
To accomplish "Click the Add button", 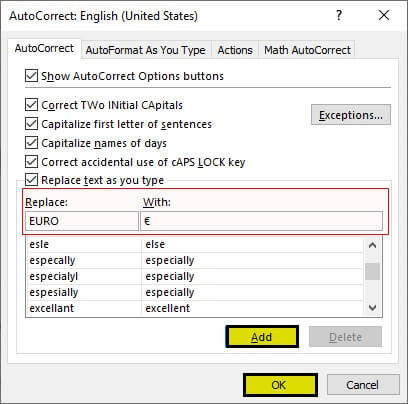I will click(x=262, y=337).
